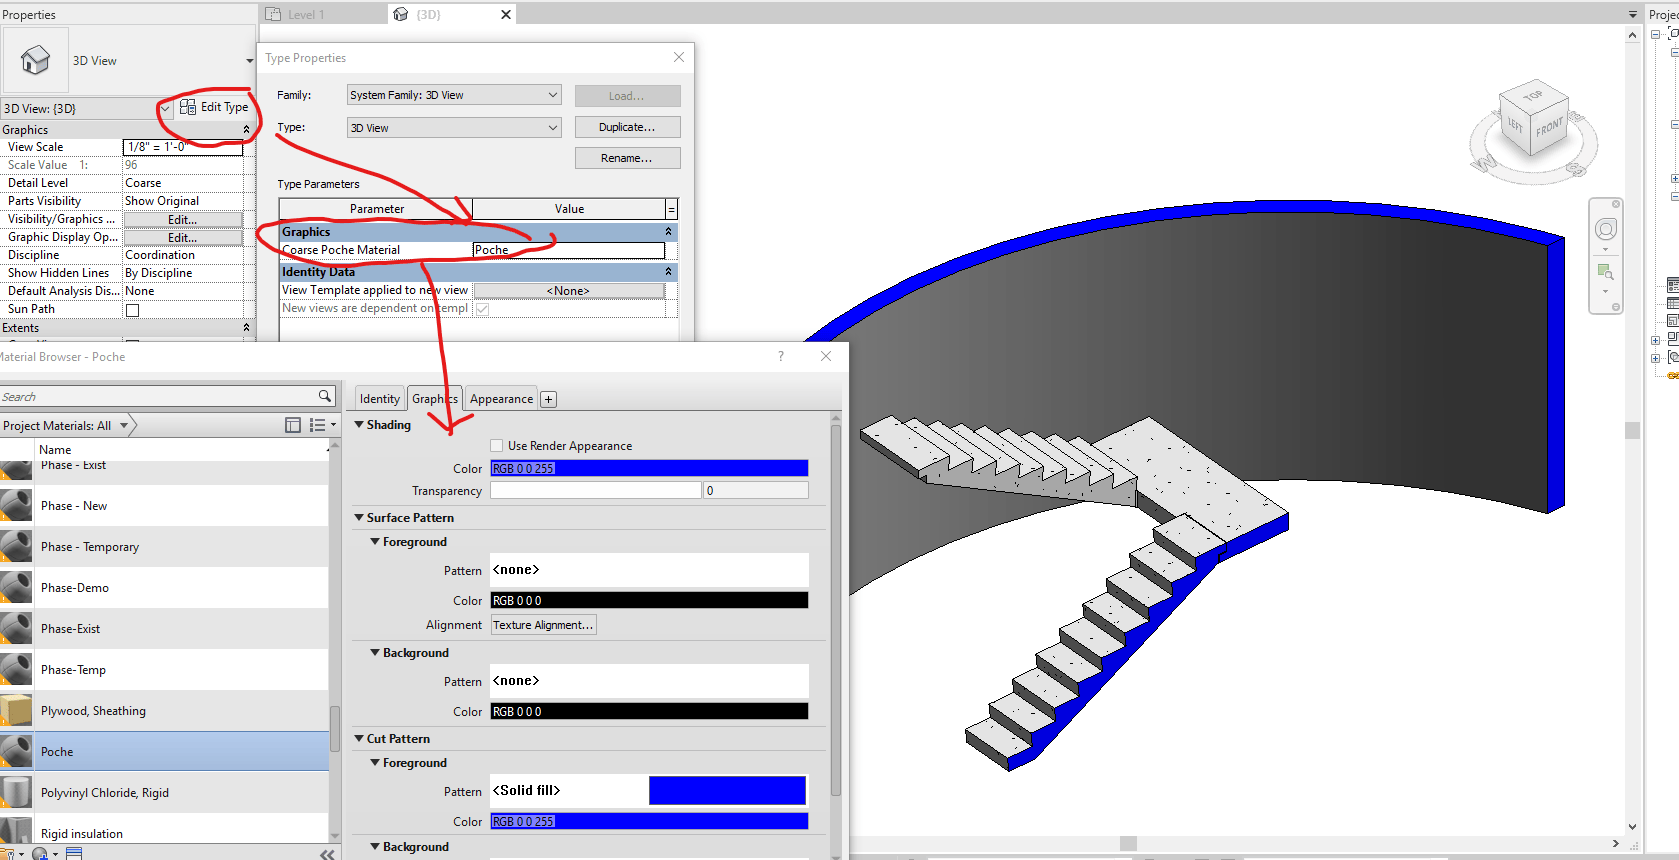Collapse the Shading section
The height and width of the screenshot is (860, 1679).
tap(359, 424)
